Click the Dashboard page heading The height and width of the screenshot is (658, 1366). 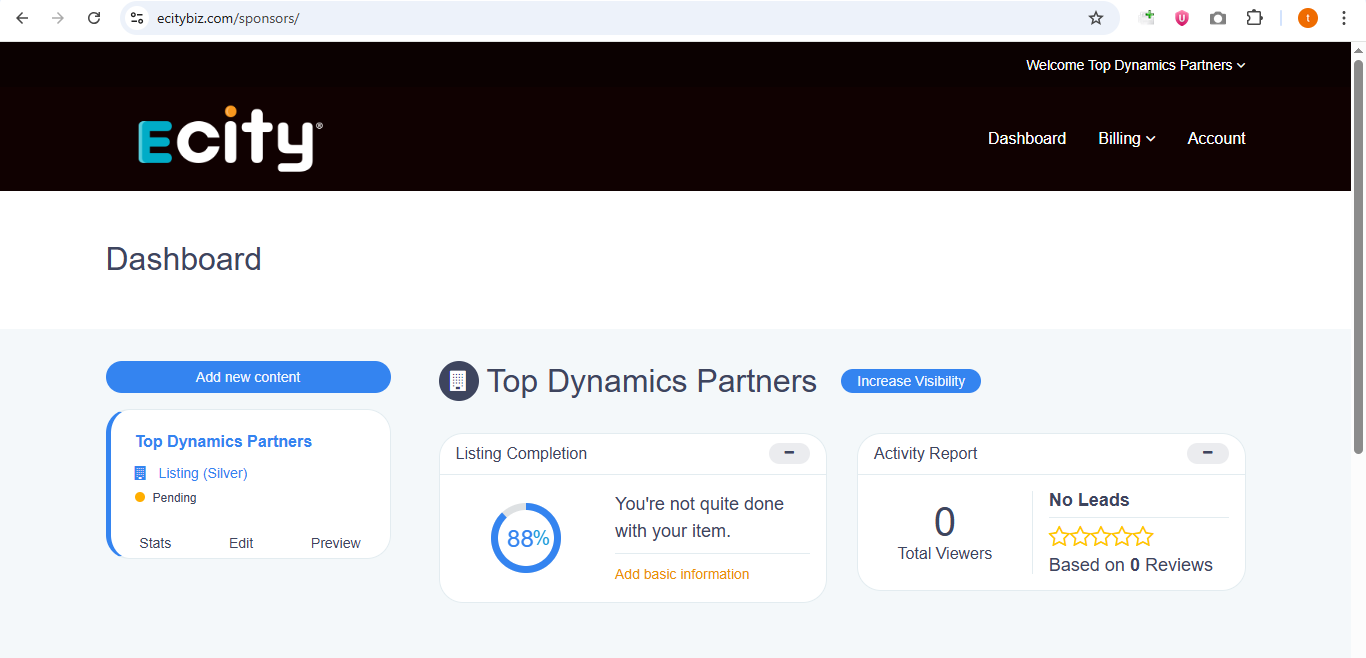[184, 259]
